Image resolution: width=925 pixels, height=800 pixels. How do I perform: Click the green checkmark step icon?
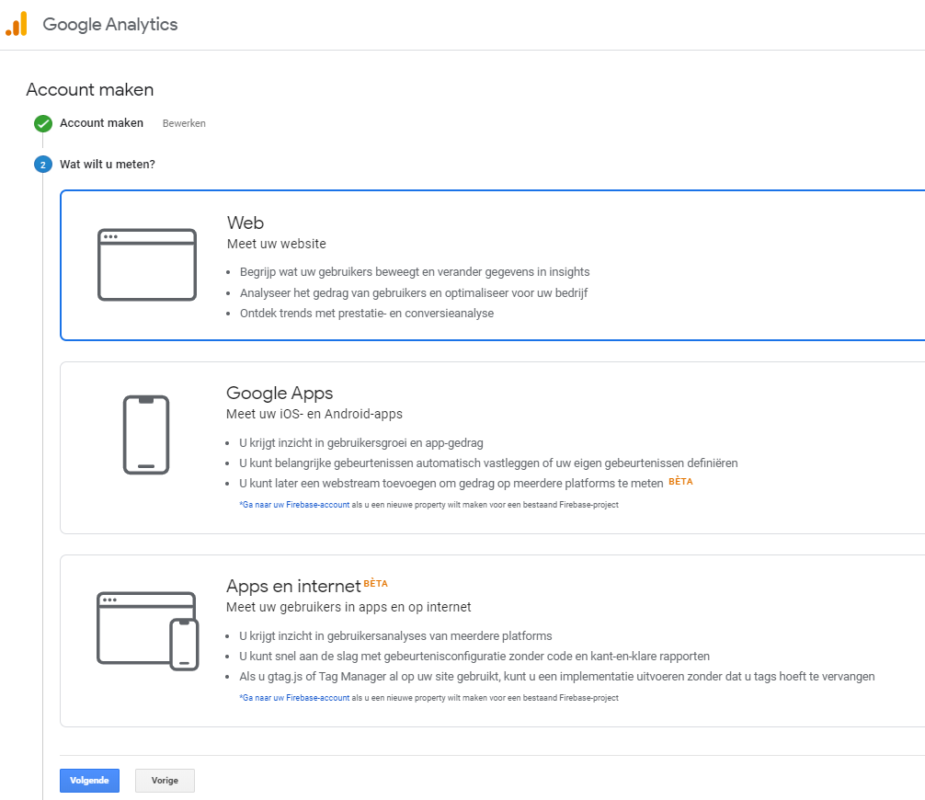(x=43, y=123)
